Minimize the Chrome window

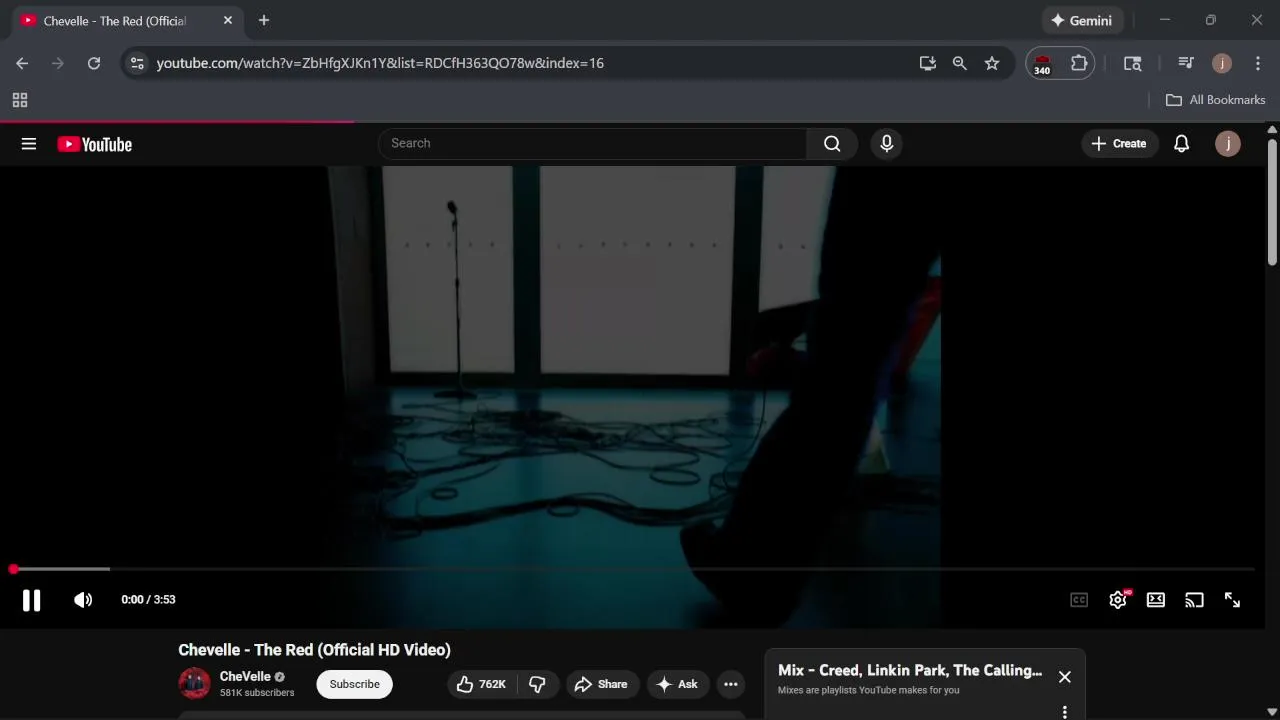pyautogui.click(x=1165, y=20)
